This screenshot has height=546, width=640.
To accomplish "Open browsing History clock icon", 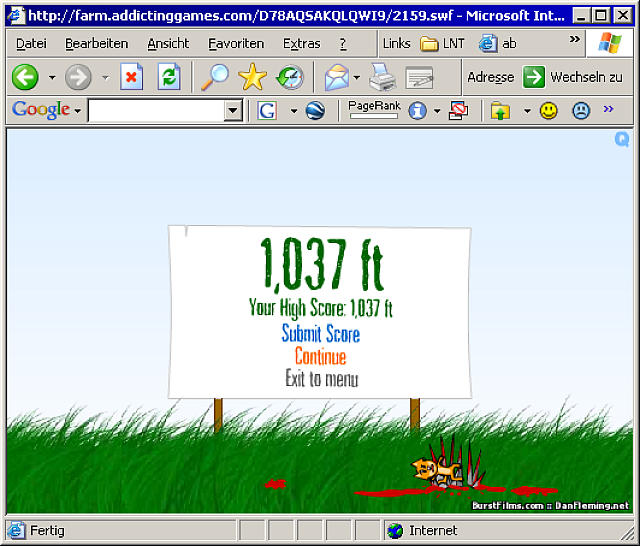I will 290,77.
